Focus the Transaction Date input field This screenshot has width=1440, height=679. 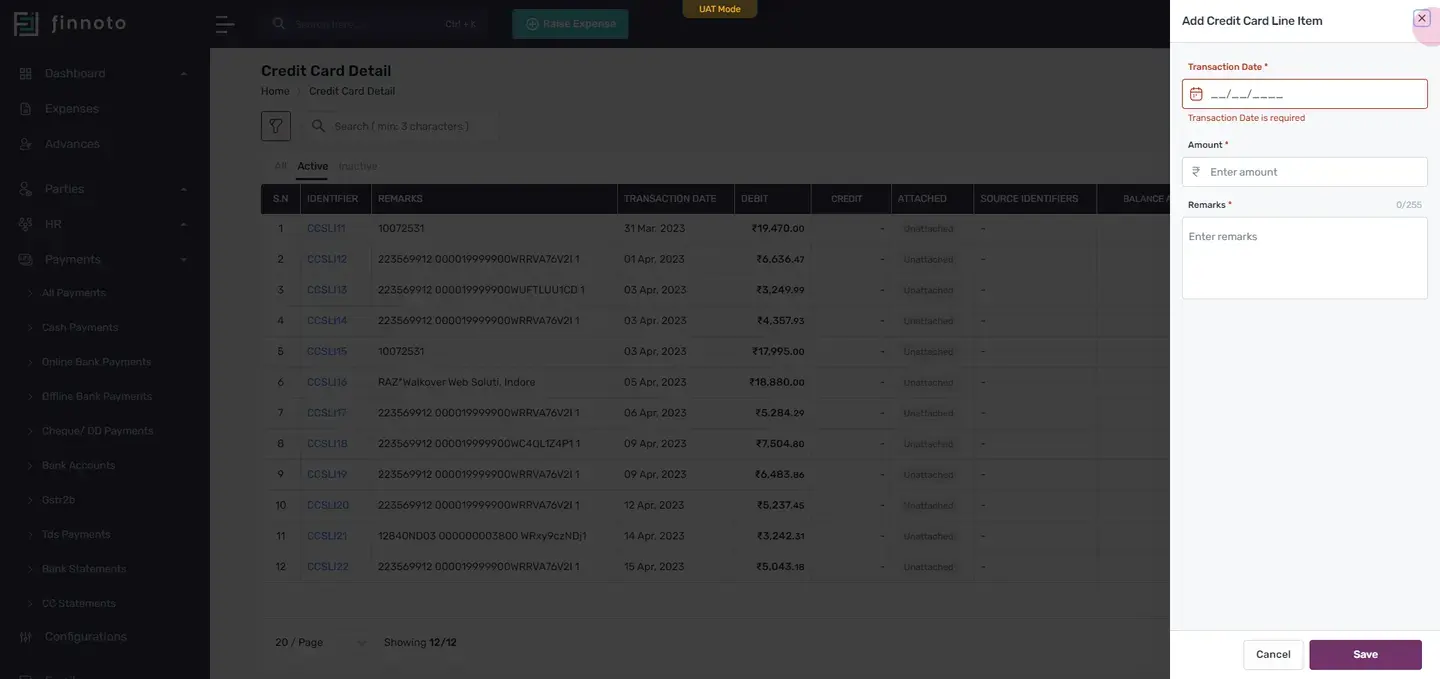[1305, 94]
